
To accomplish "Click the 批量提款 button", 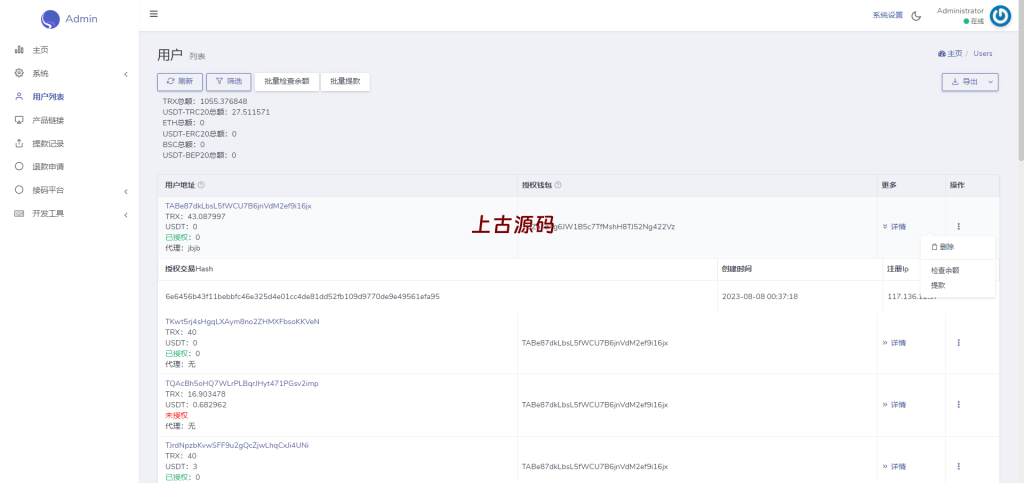I will pos(345,82).
